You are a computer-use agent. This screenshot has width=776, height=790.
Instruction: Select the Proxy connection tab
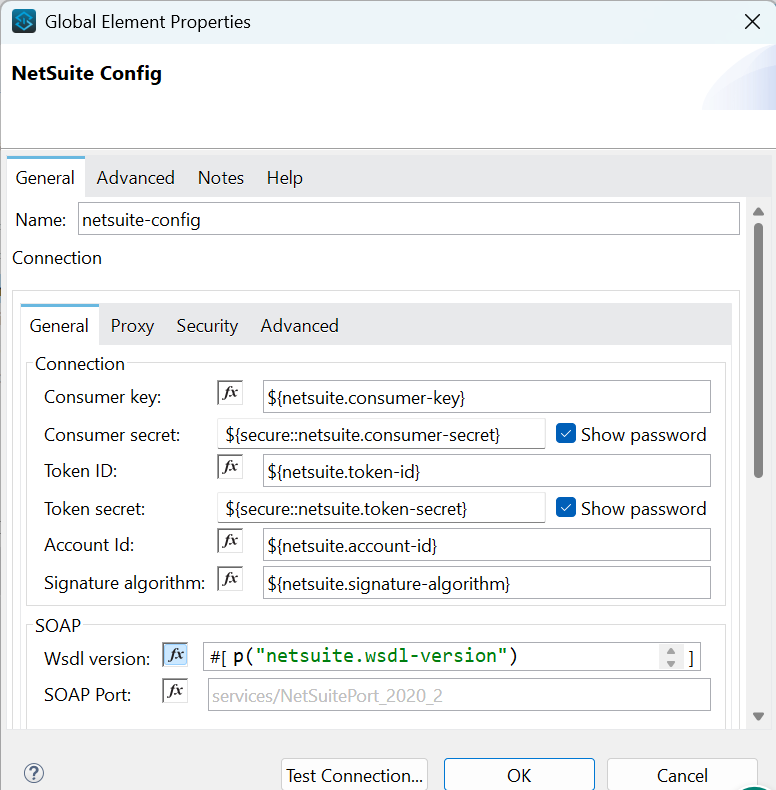click(x=132, y=326)
